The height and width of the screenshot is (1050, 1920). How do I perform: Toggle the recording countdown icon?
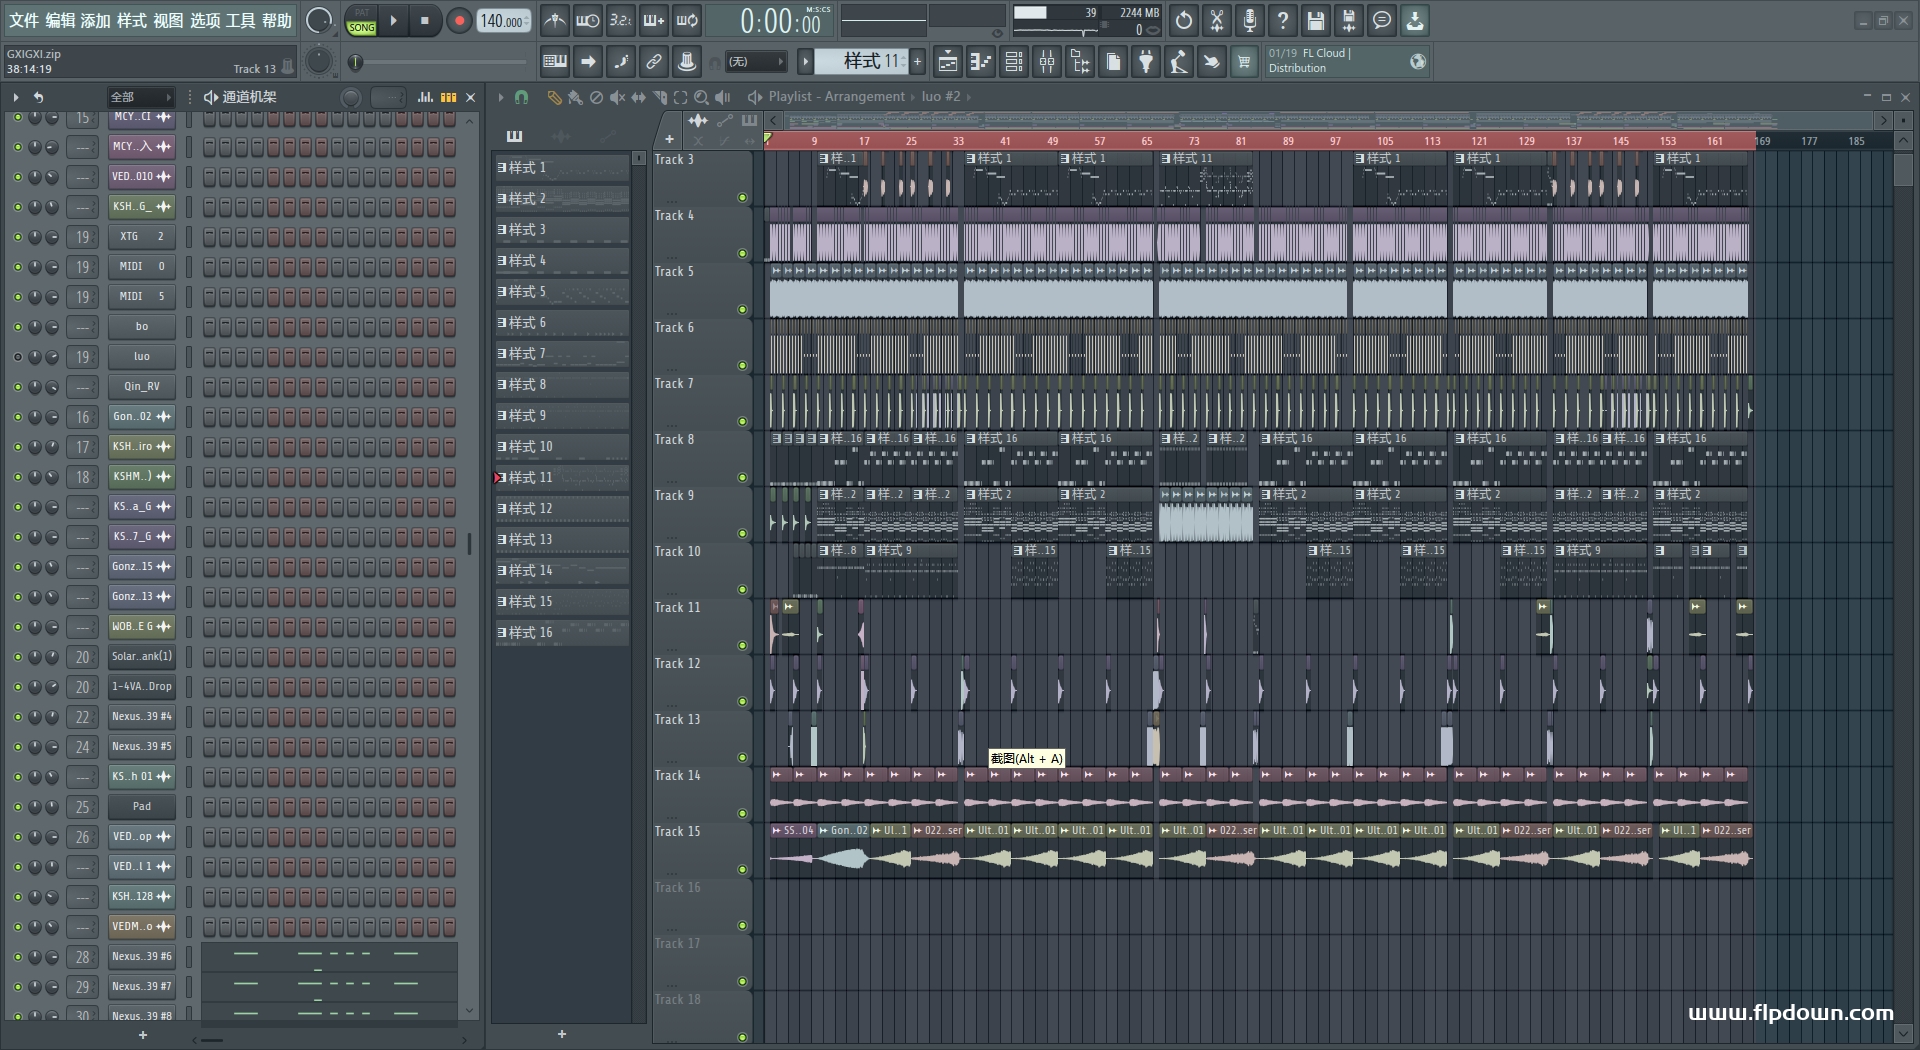pos(621,20)
